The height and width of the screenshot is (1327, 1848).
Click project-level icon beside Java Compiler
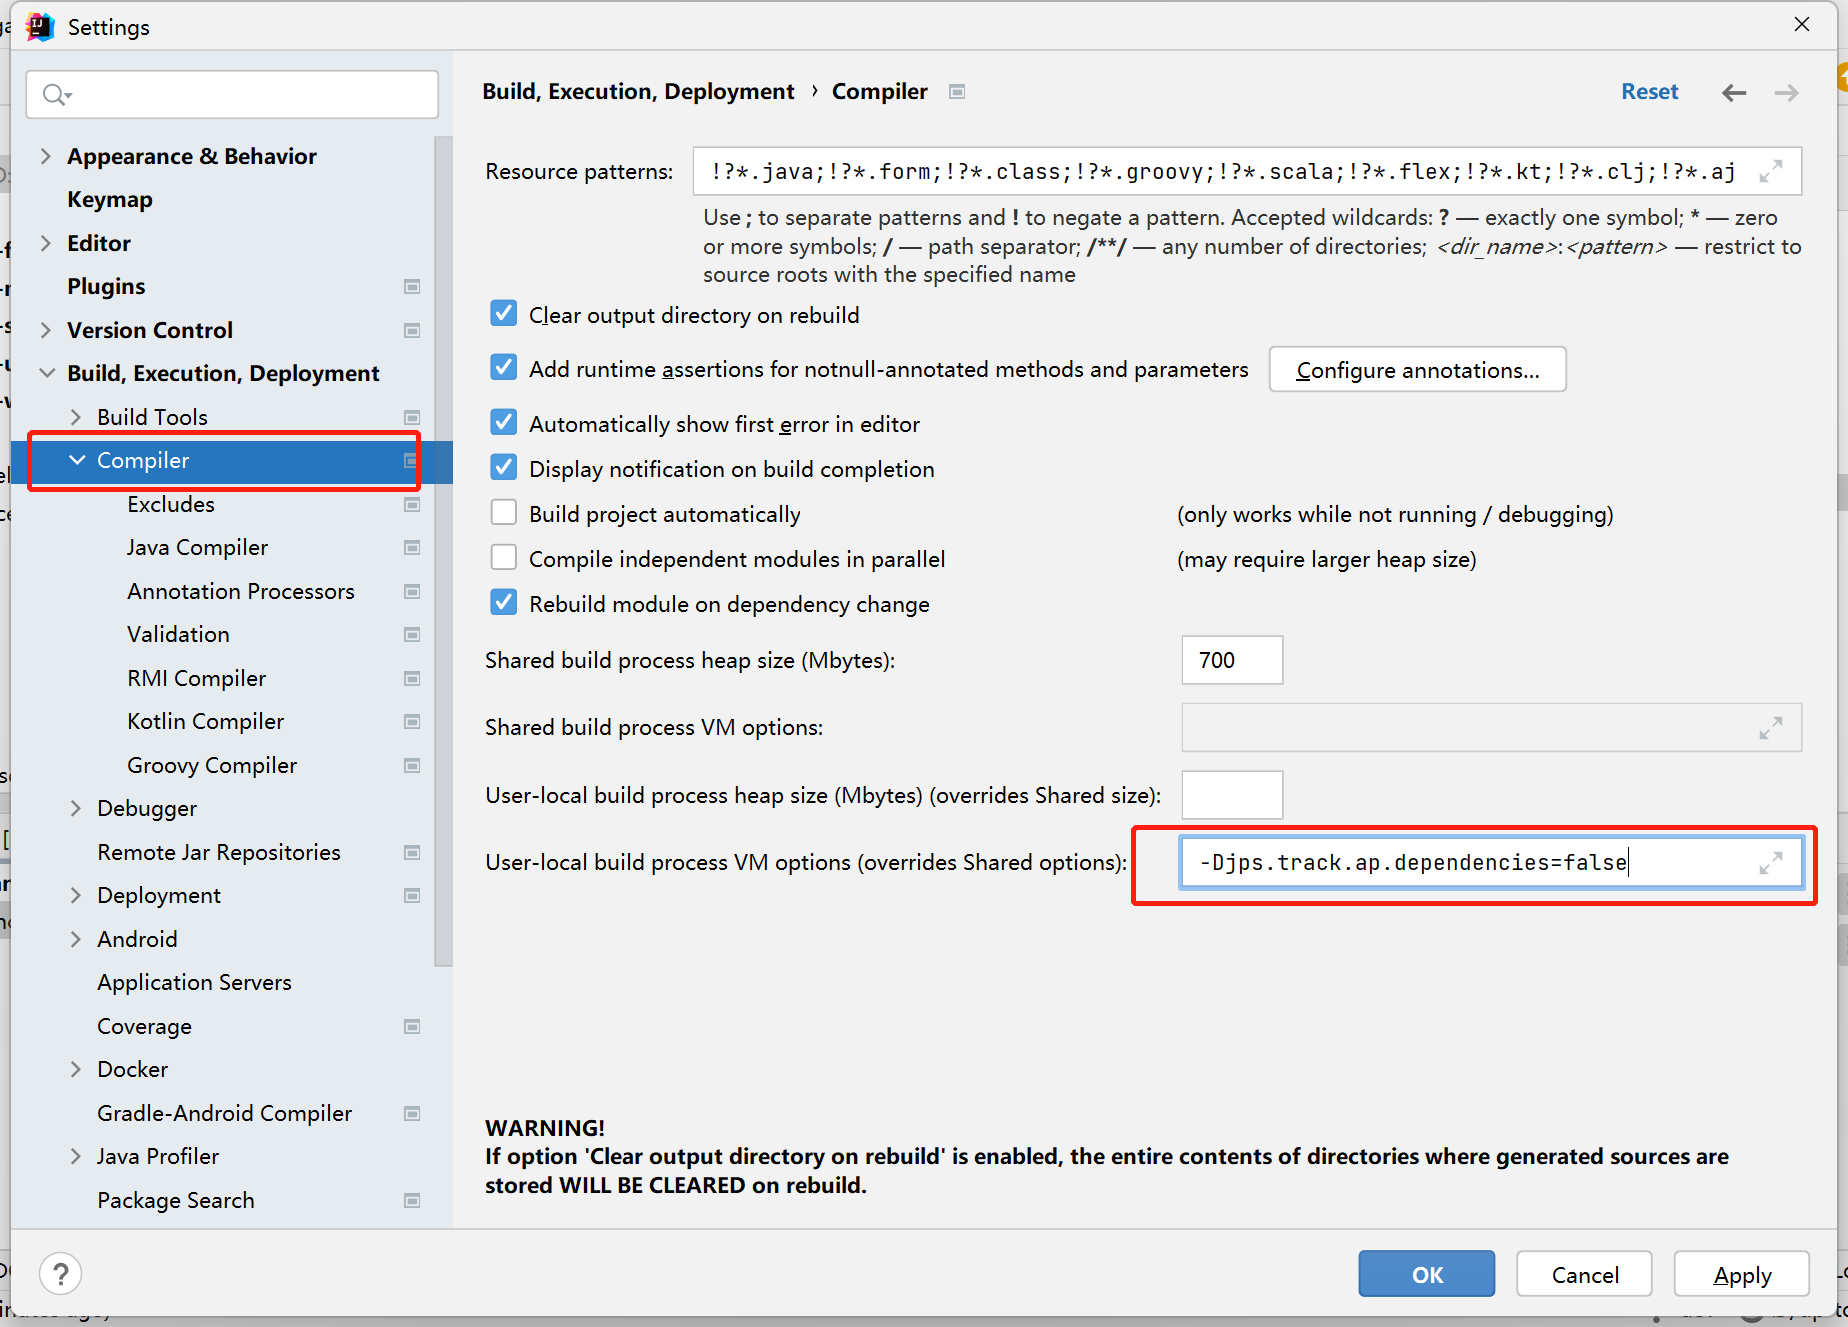pos(412,548)
